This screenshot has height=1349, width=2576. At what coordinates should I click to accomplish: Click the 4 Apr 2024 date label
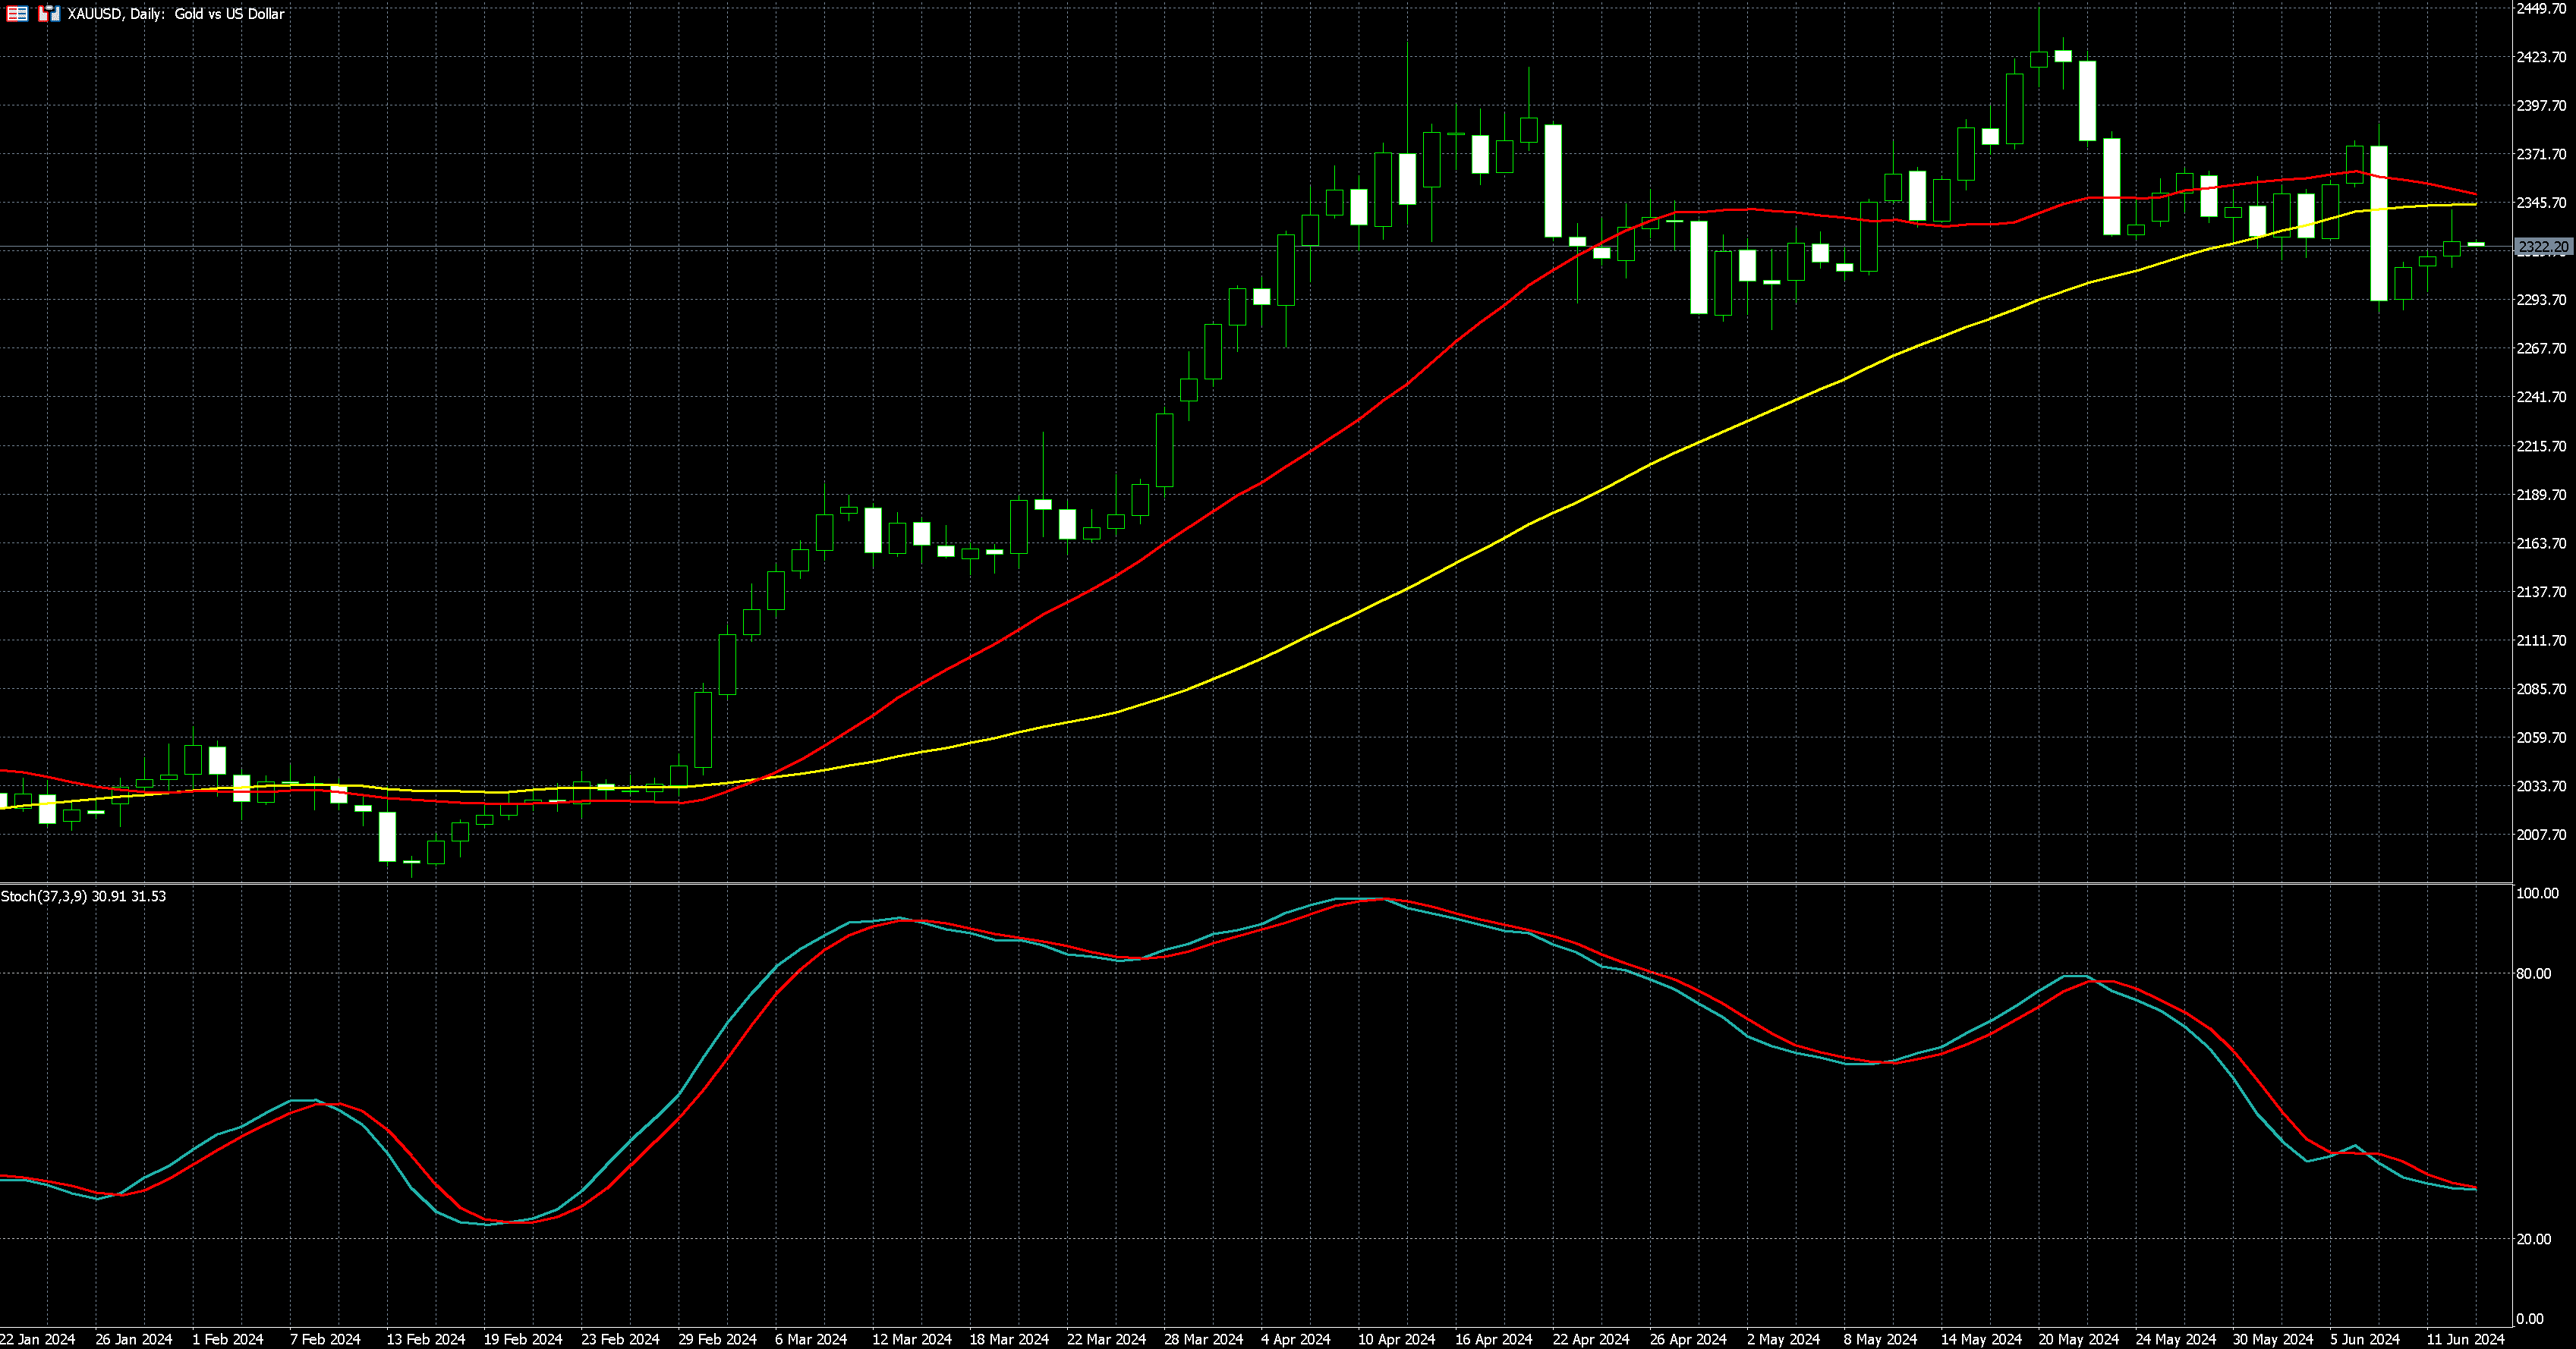point(1295,1339)
